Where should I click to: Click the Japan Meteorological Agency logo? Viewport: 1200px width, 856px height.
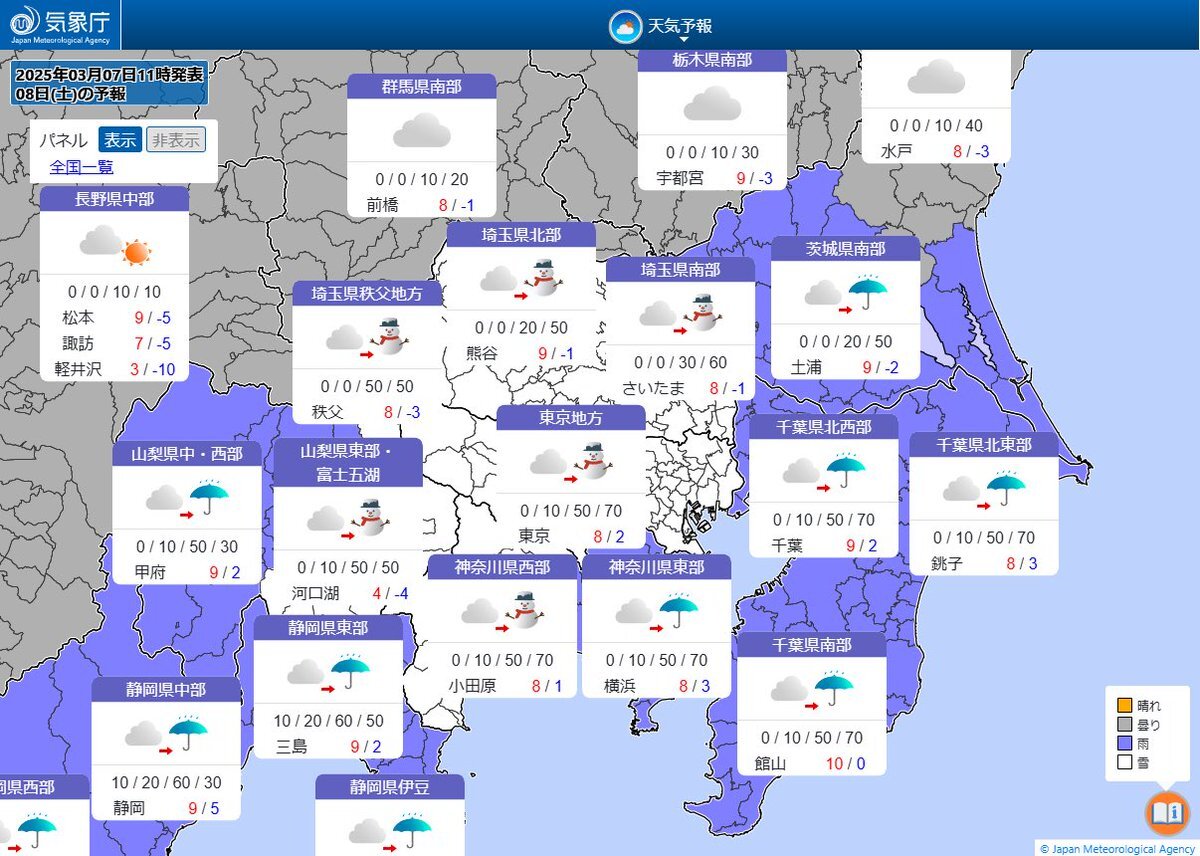pyautogui.click(x=60, y=25)
